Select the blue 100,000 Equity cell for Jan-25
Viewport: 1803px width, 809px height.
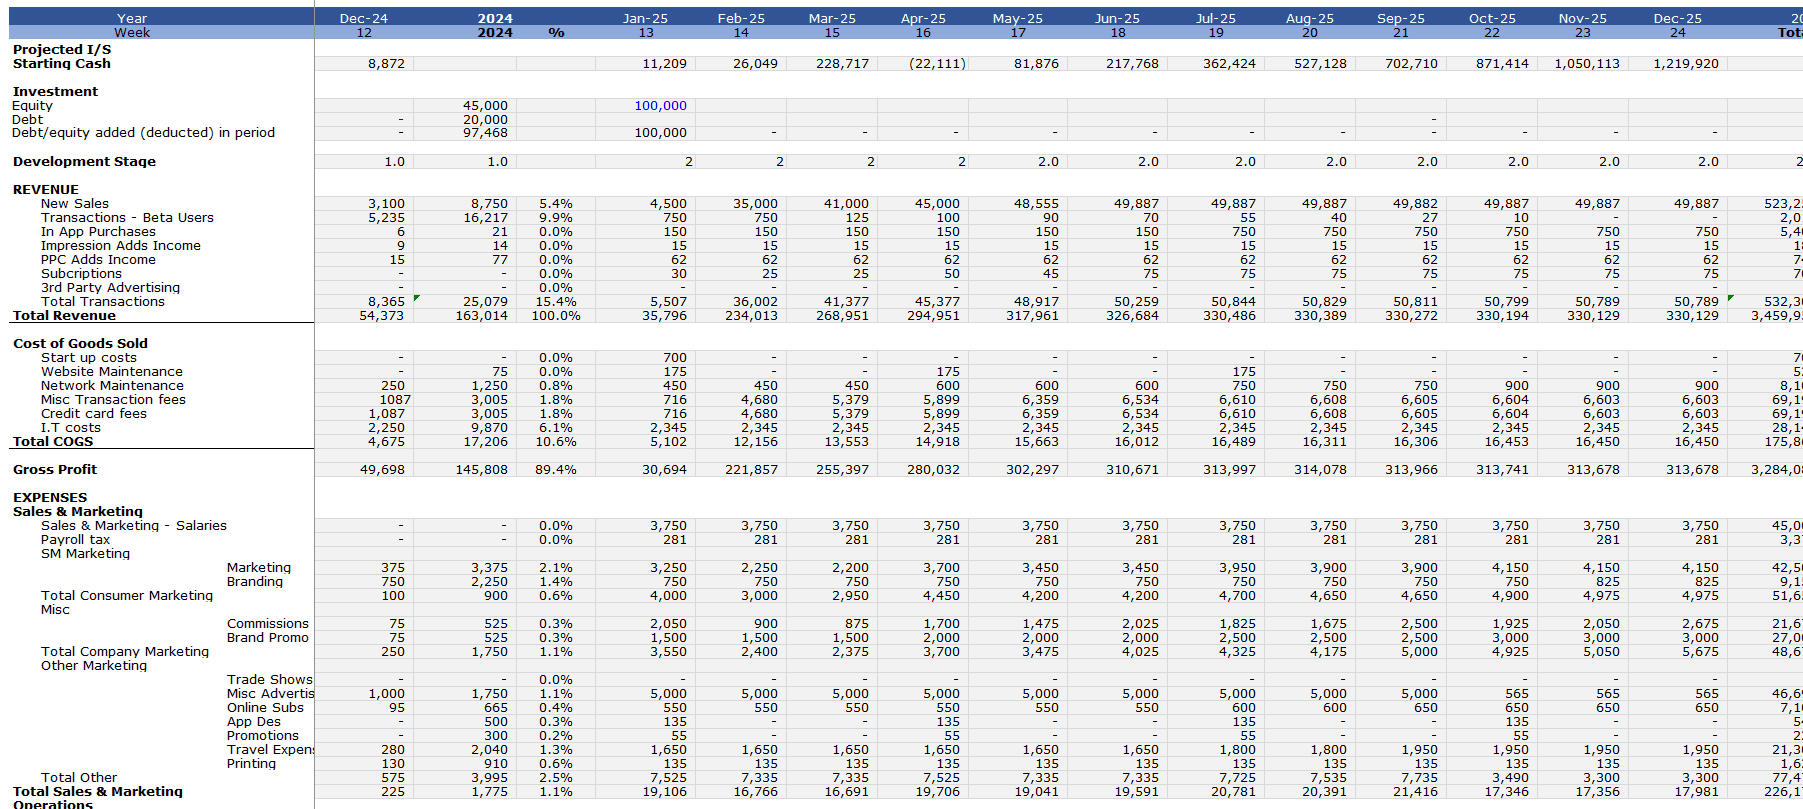point(645,105)
